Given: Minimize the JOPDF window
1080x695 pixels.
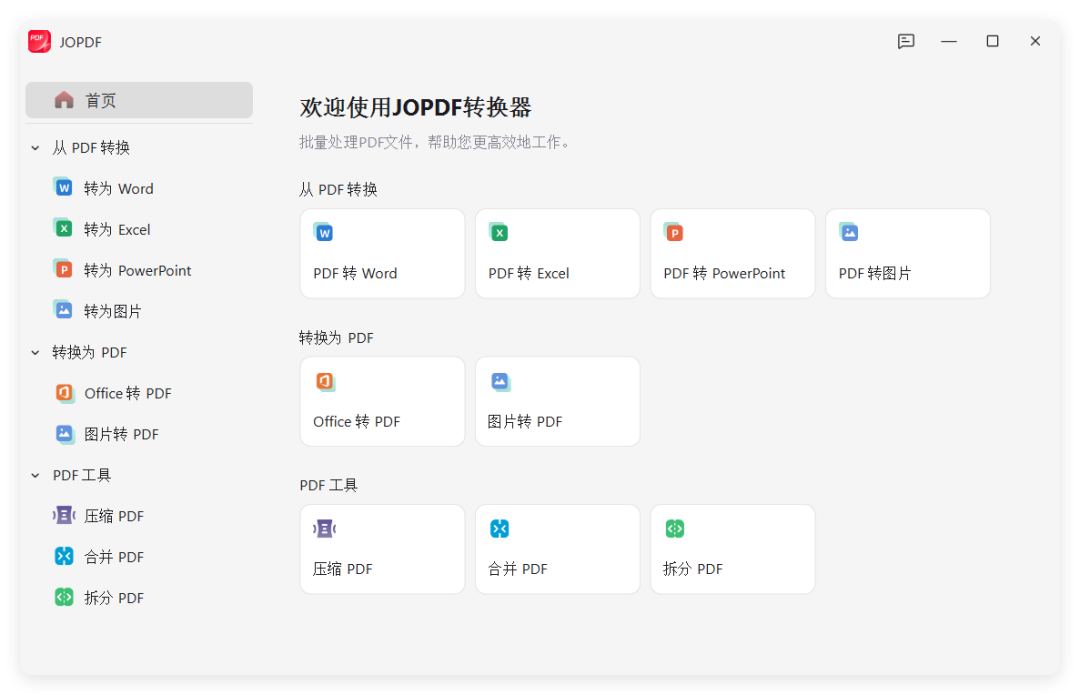Looking at the screenshot, I should pyautogui.click(x=949, y=41).
